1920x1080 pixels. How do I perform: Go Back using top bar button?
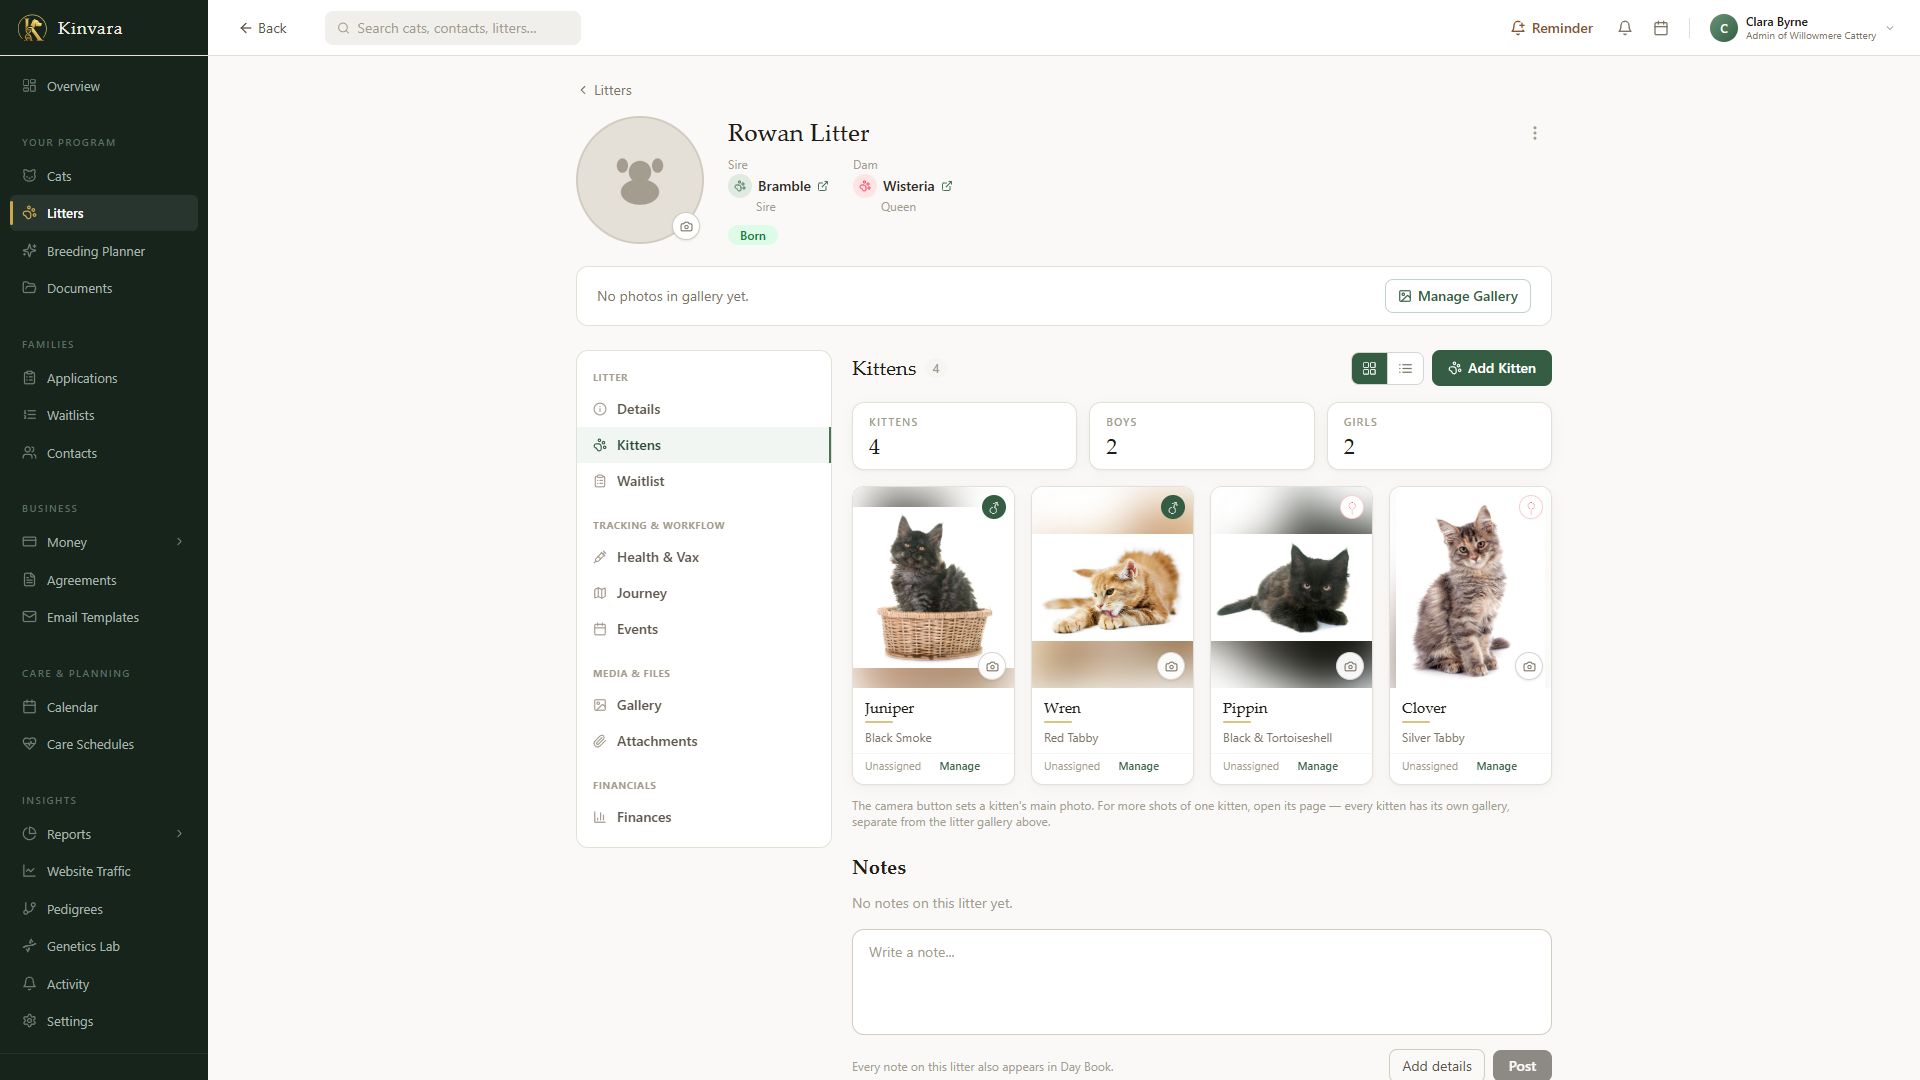[263, 28]
